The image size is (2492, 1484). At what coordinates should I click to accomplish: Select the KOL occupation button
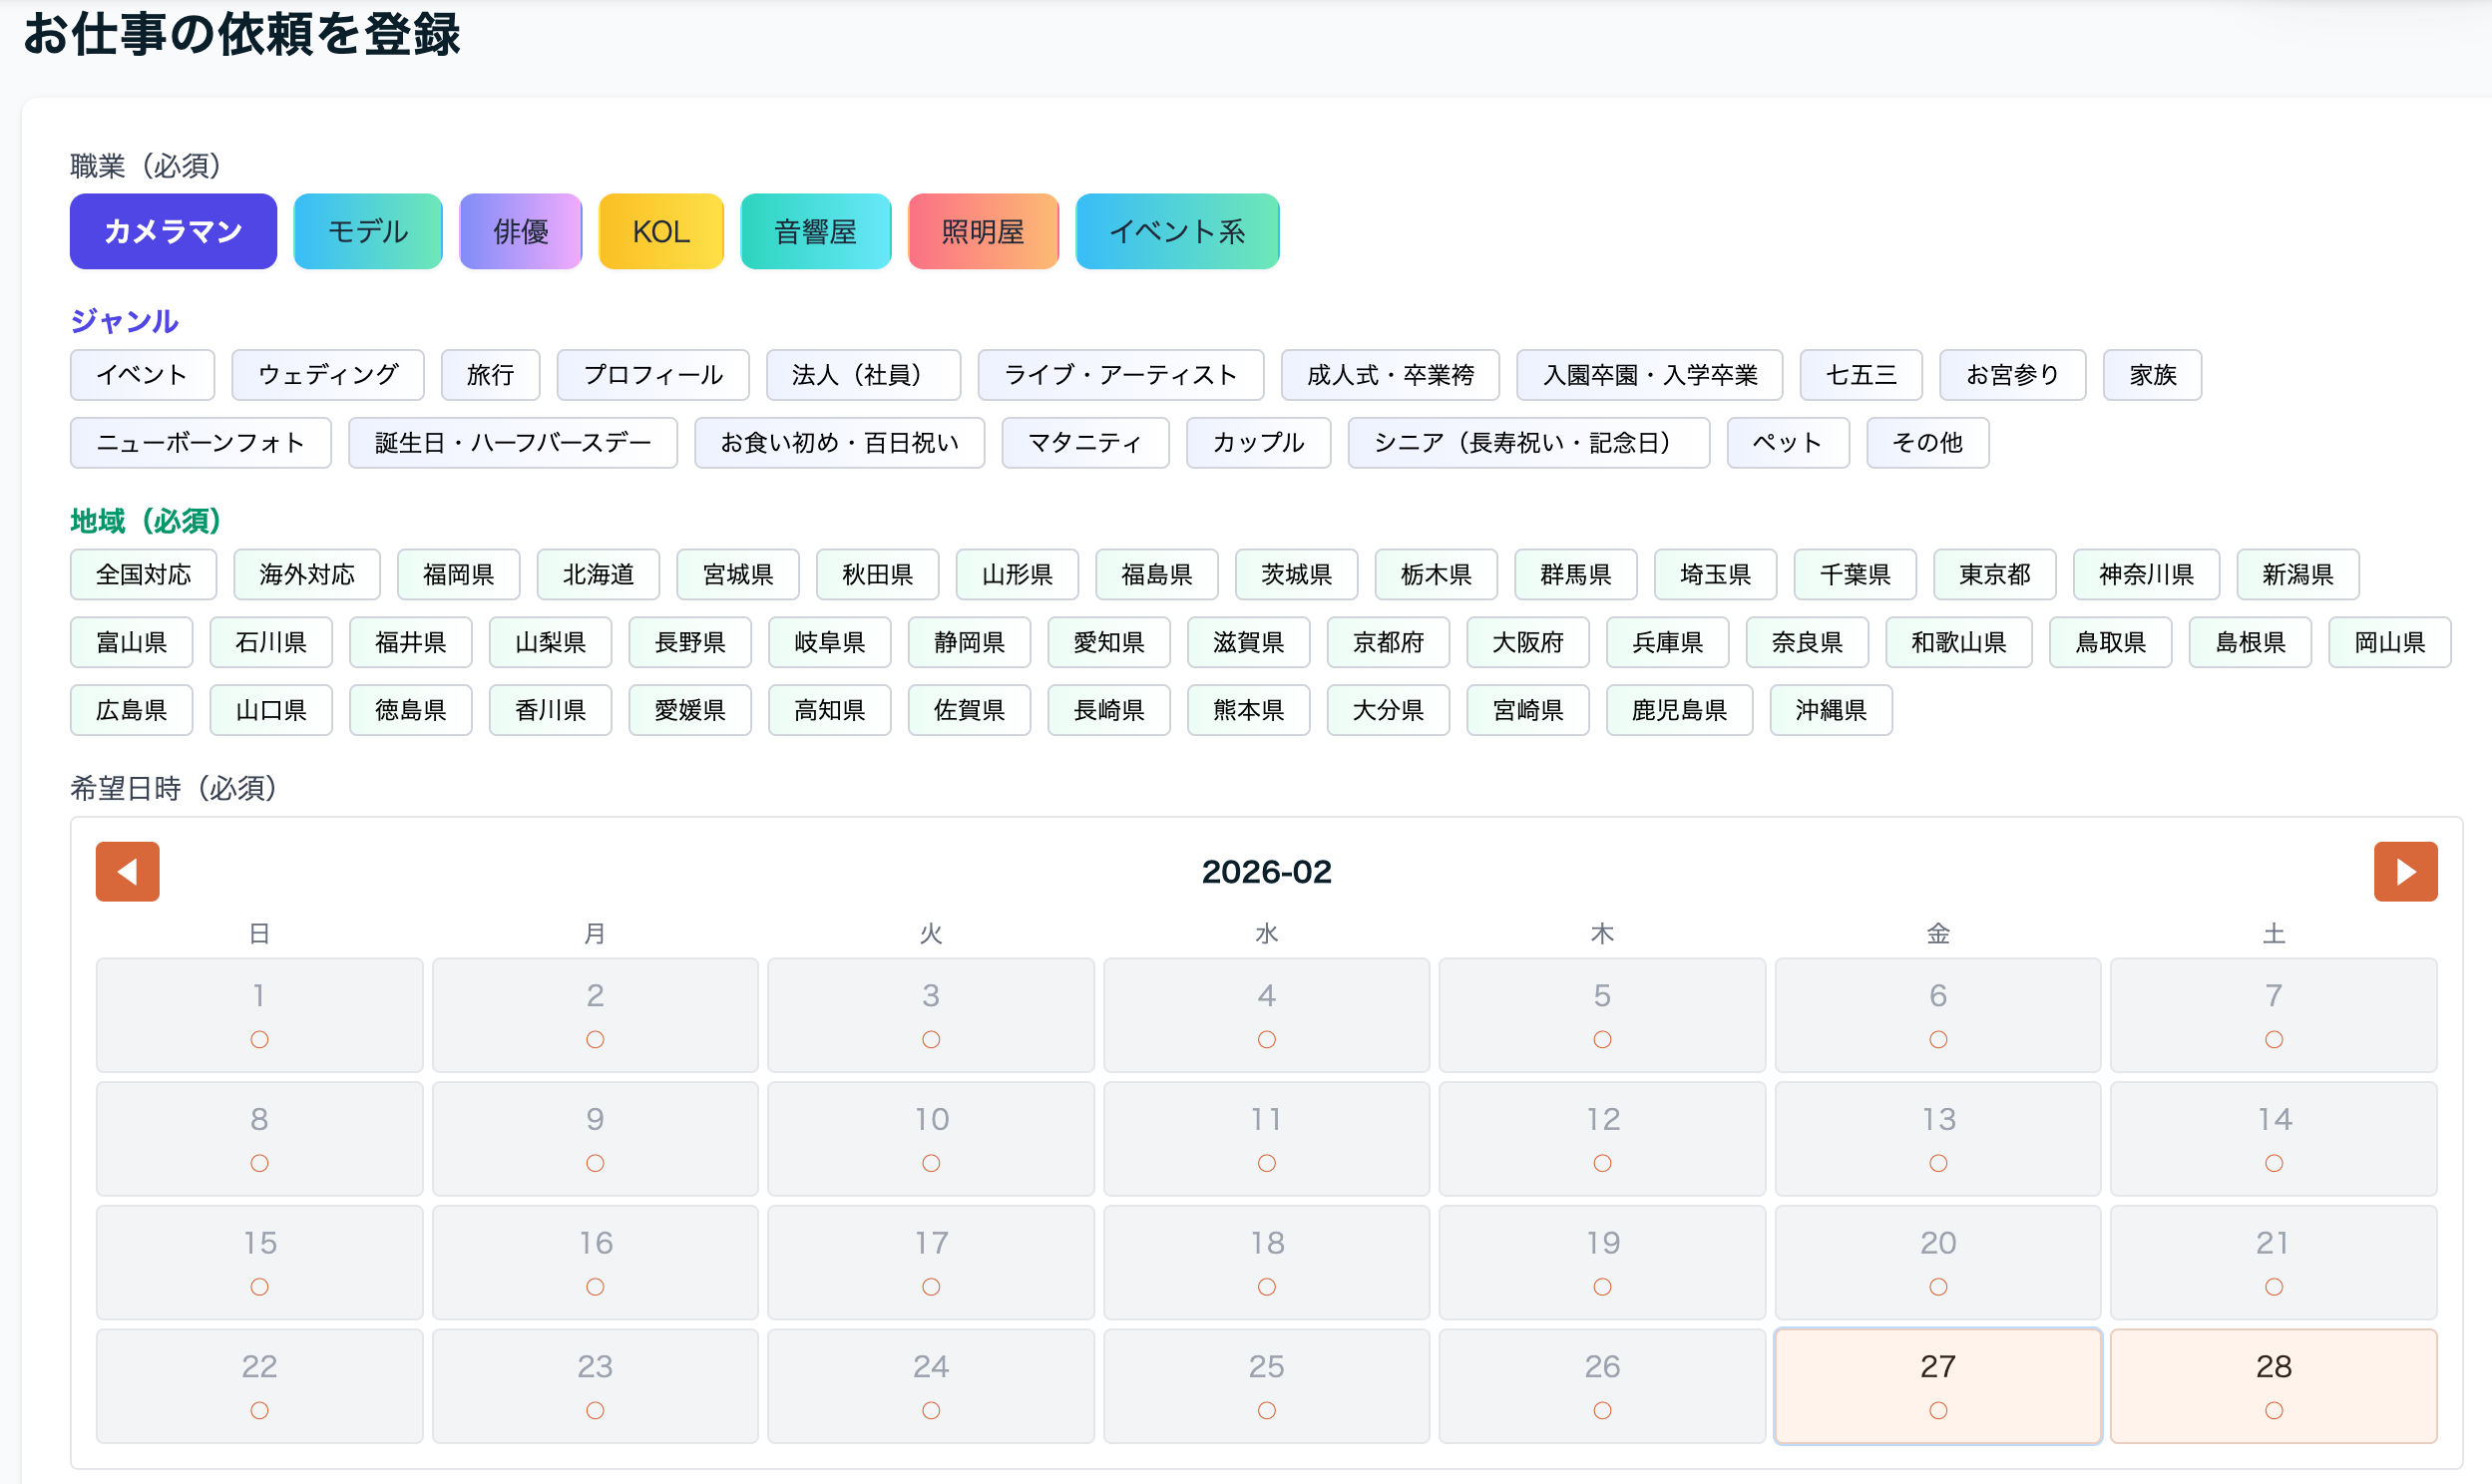(661, 231)
